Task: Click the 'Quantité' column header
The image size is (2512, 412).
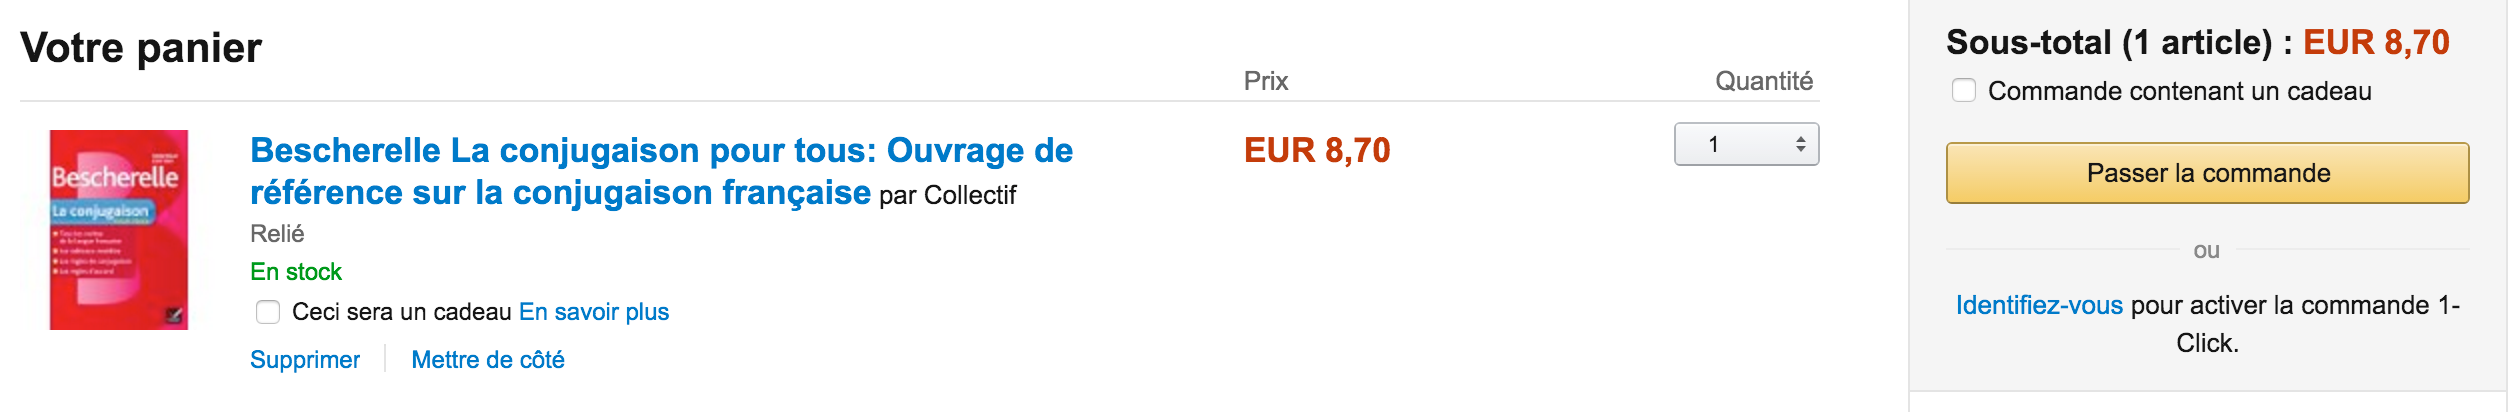Action: pyautogui.click(x=1763, y=81)
